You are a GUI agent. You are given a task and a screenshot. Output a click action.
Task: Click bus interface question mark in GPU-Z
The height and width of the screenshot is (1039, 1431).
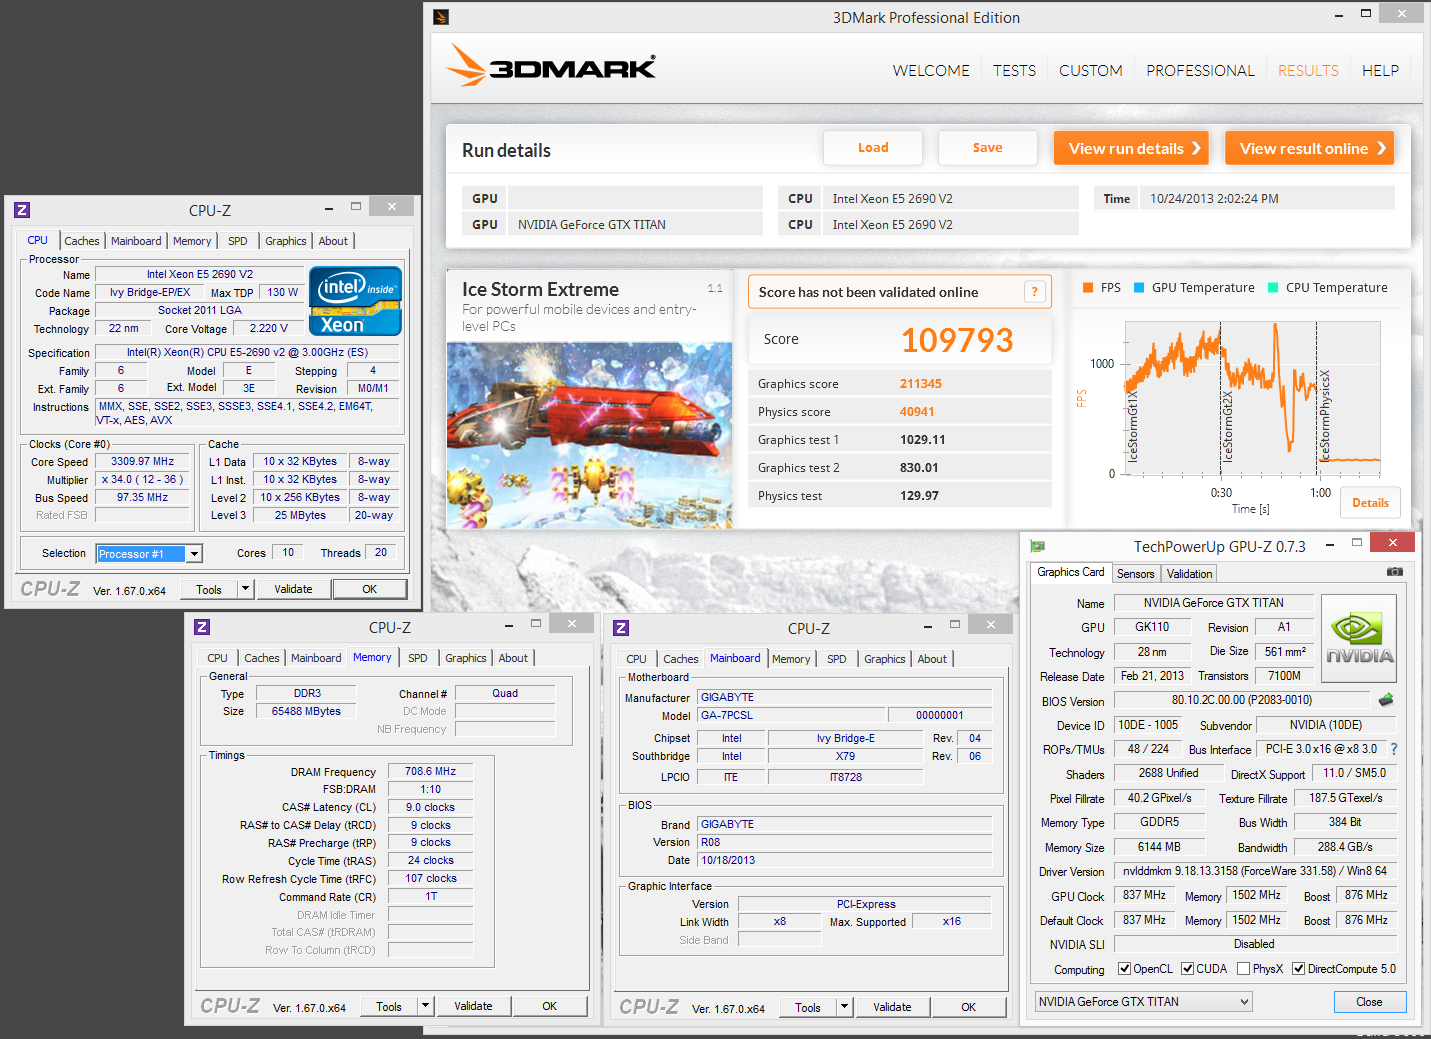point(1394,749)
